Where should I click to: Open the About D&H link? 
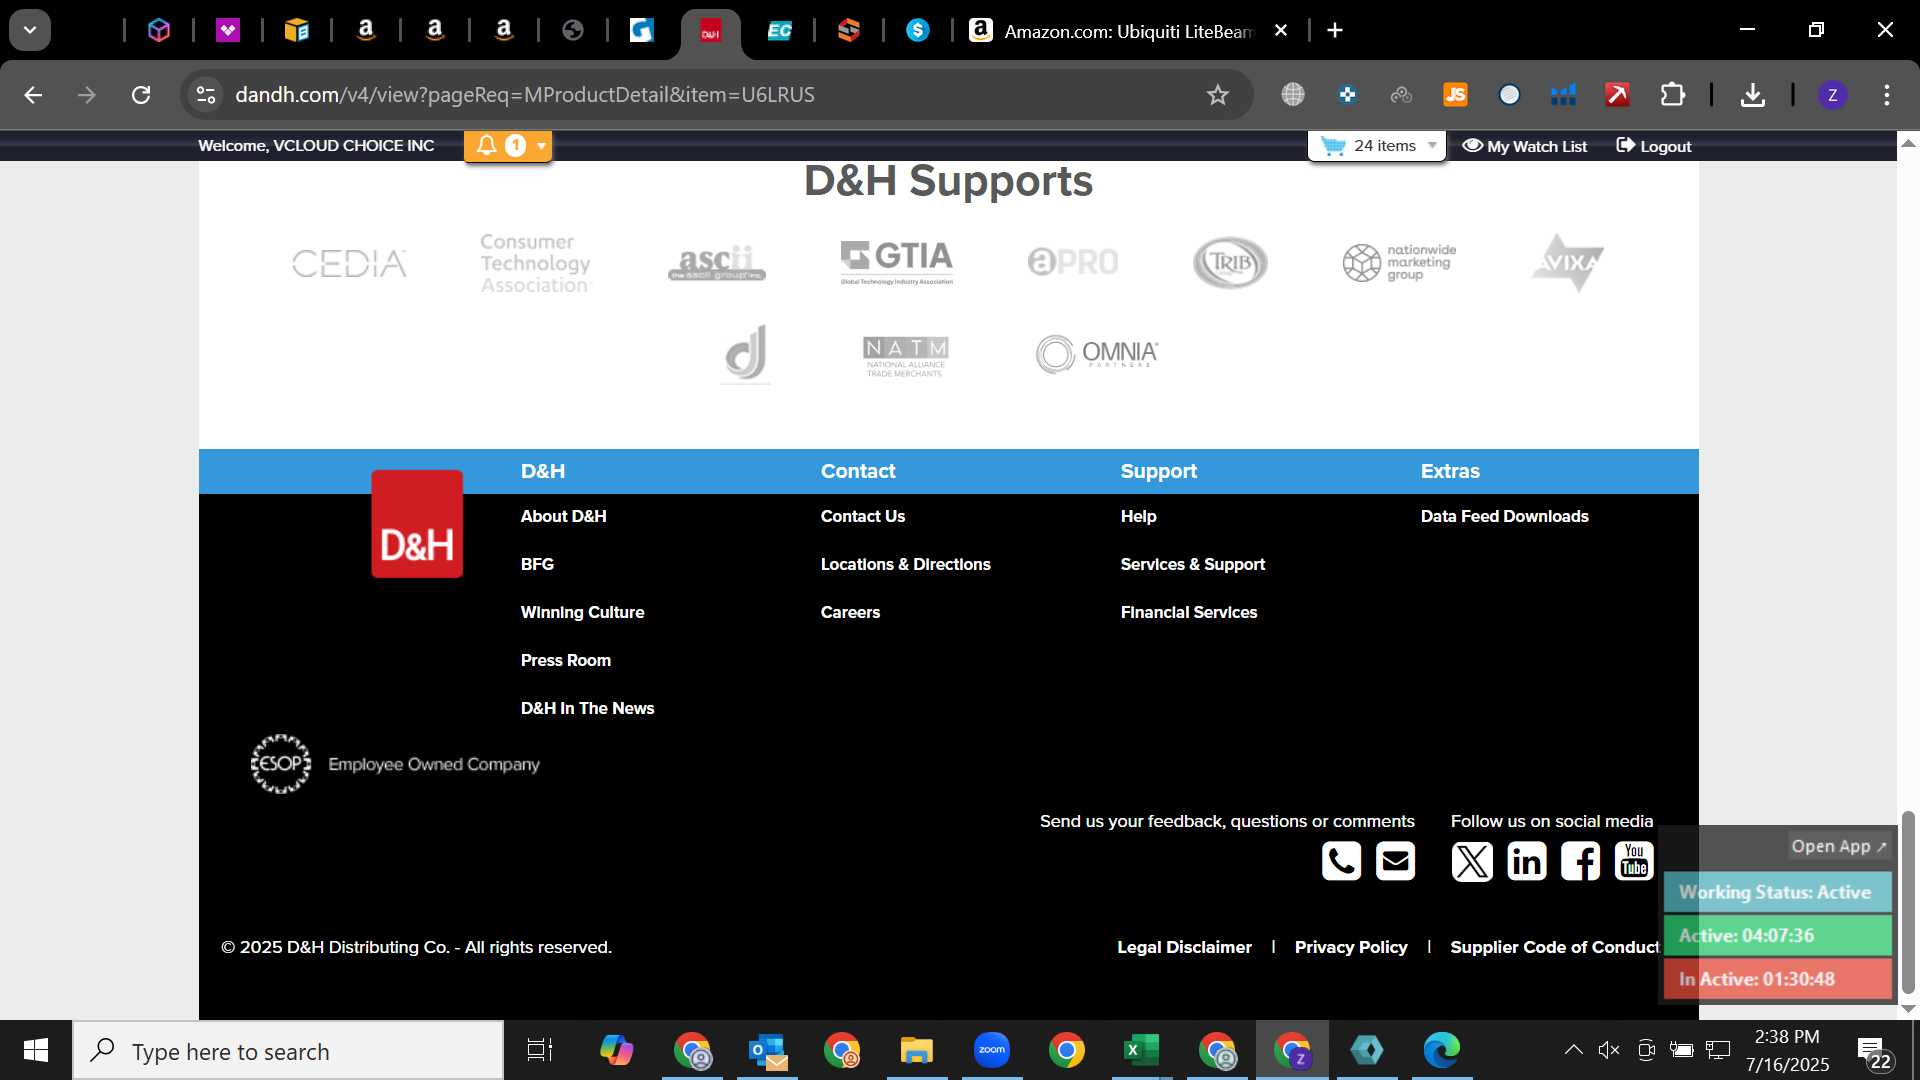(x=563, y=516)
